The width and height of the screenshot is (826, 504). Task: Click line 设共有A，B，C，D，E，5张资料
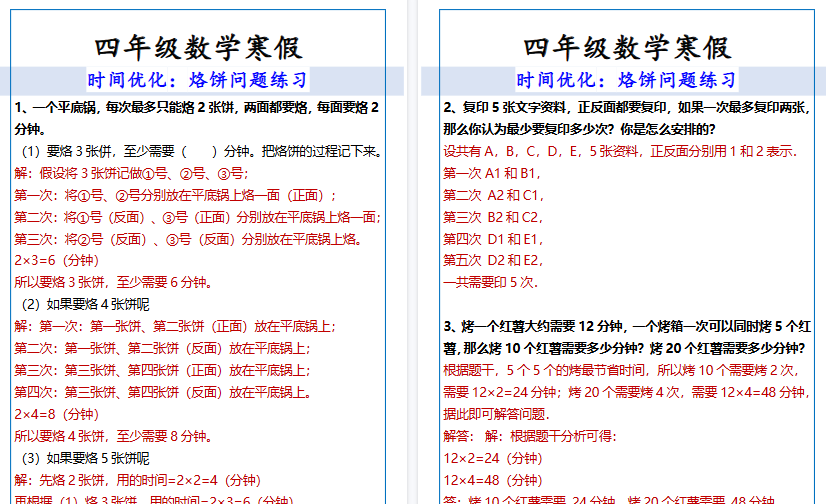point(620,152)
